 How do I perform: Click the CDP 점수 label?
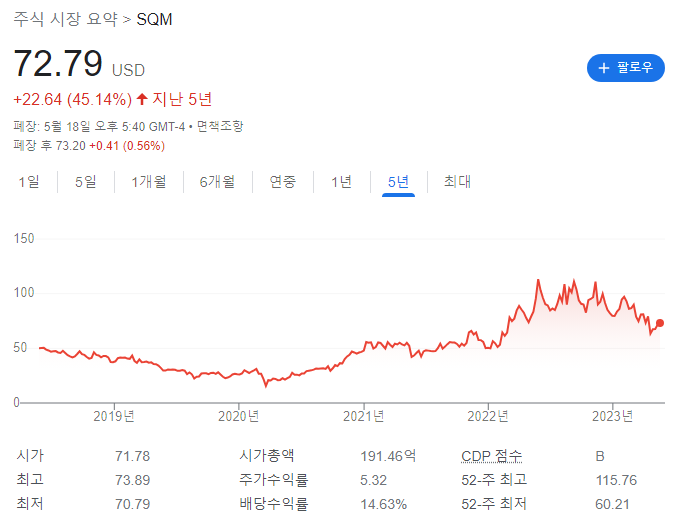491,456
